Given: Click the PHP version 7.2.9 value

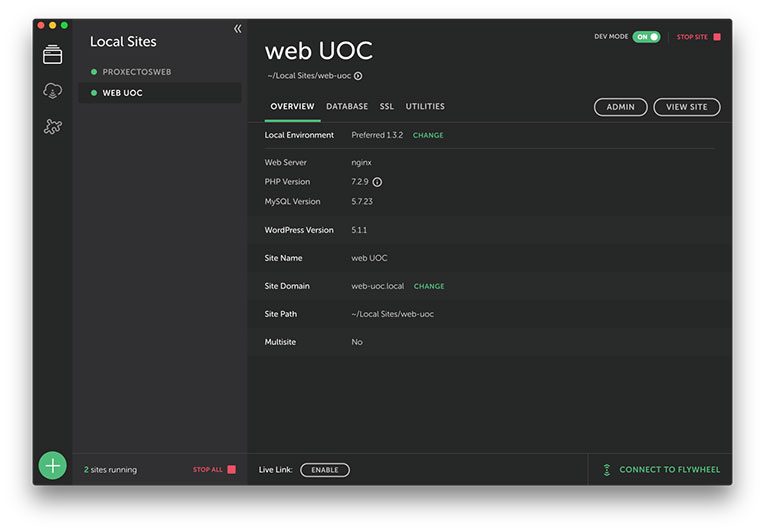Looking at the screenshot, I should [360, 182].
